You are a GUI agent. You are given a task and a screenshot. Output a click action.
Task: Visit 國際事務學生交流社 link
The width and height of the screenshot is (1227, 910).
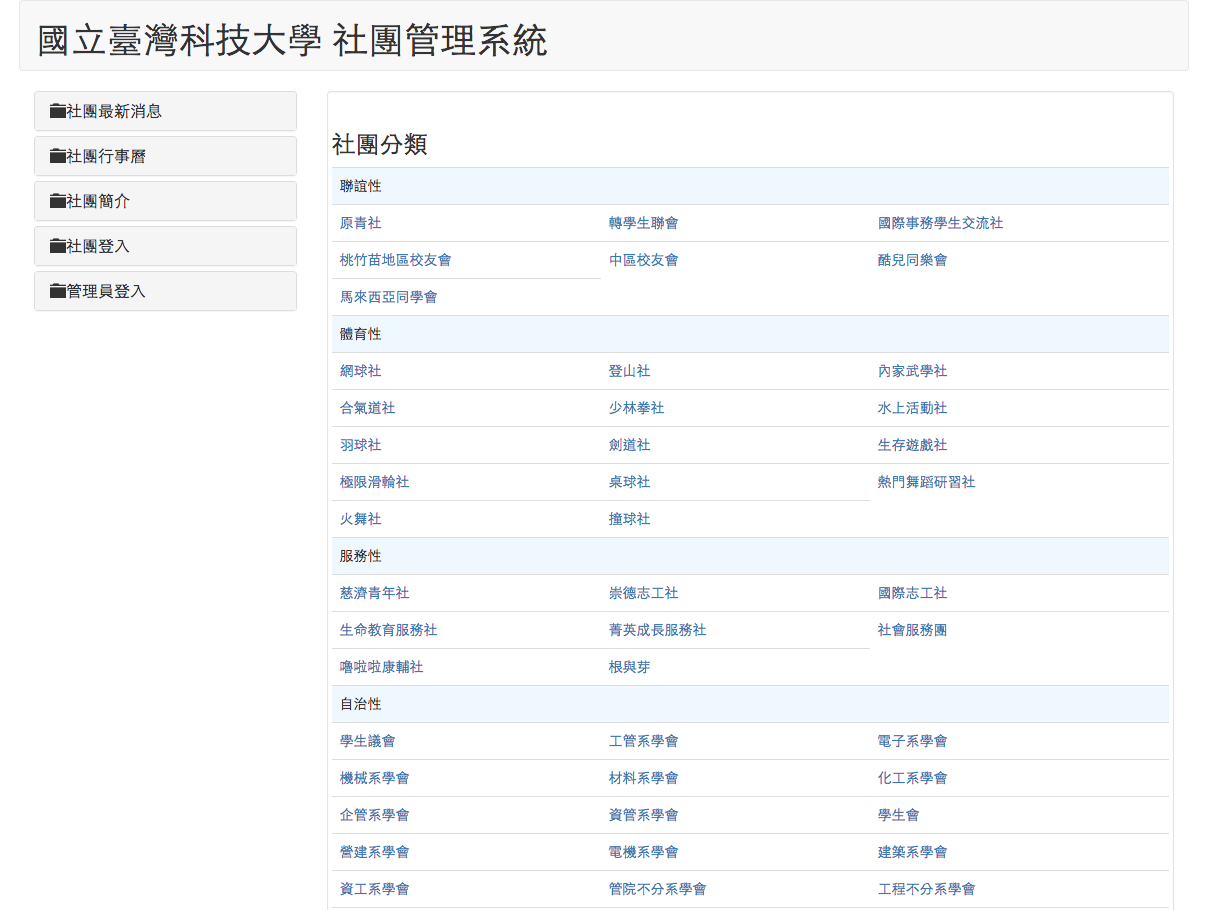(x=940, y=223)
